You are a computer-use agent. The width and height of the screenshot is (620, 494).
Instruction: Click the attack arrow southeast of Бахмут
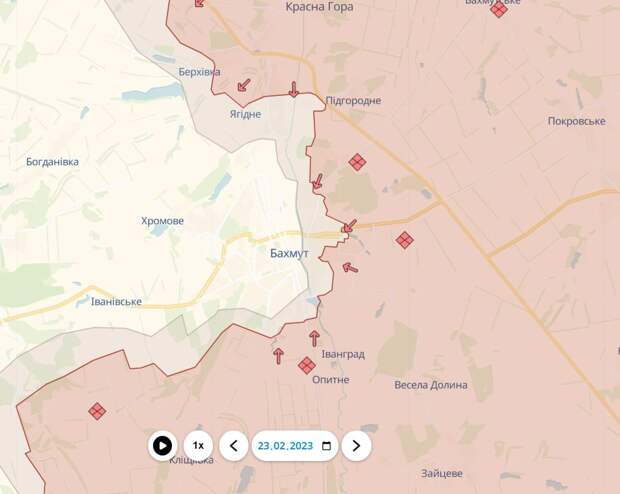click(350, 268)
